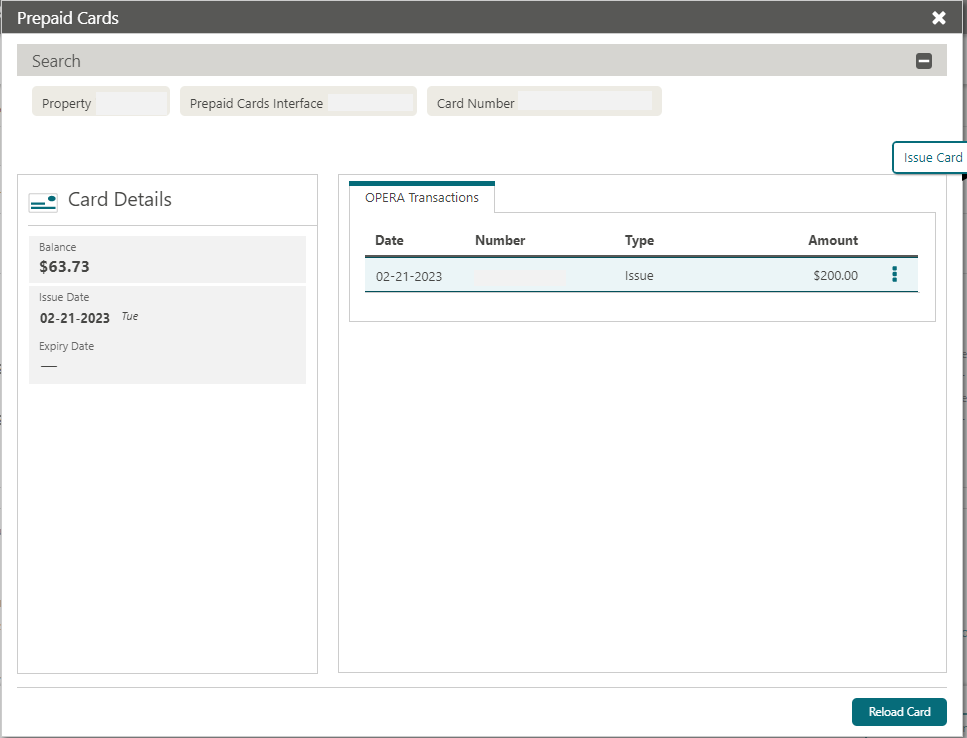Click the Issue Date in Card Details
Screen dimensions: 967x738
tap(75, 316)
